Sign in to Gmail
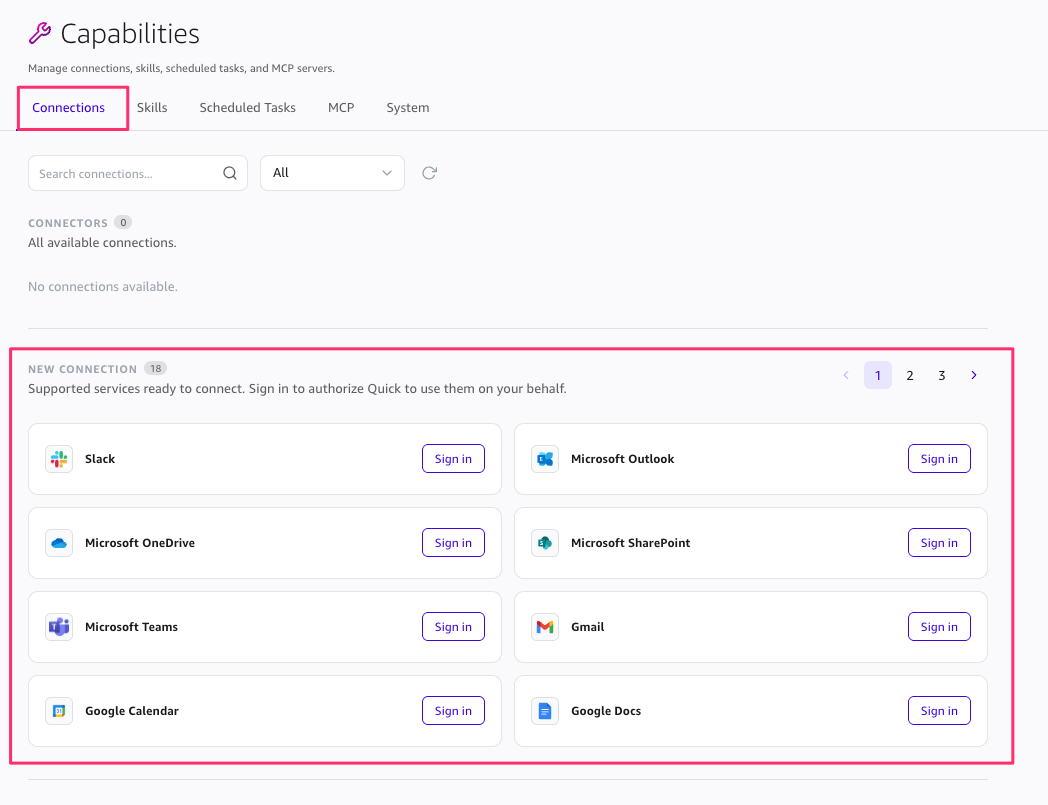Viewport: 1048px width, 805px height. 939,626
